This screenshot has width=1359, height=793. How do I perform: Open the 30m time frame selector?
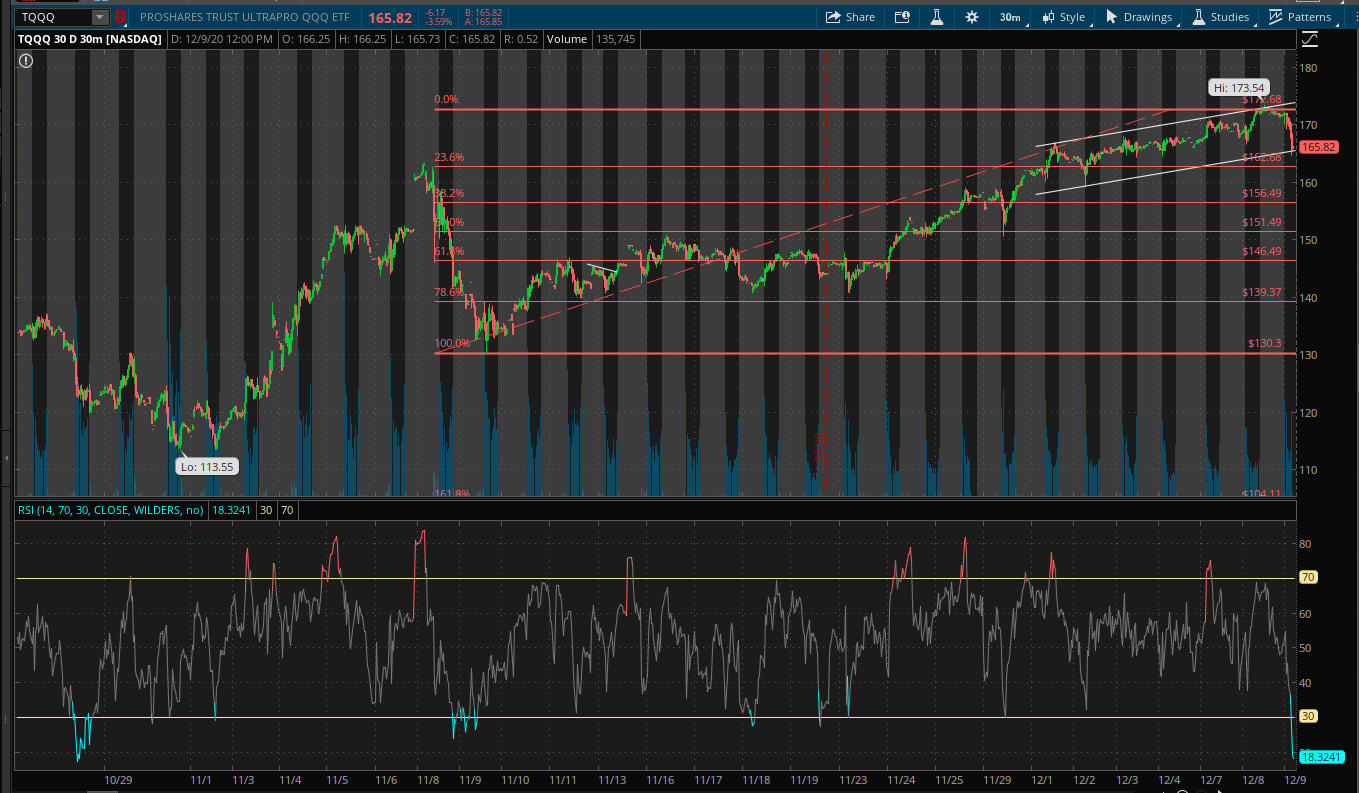1009,17
